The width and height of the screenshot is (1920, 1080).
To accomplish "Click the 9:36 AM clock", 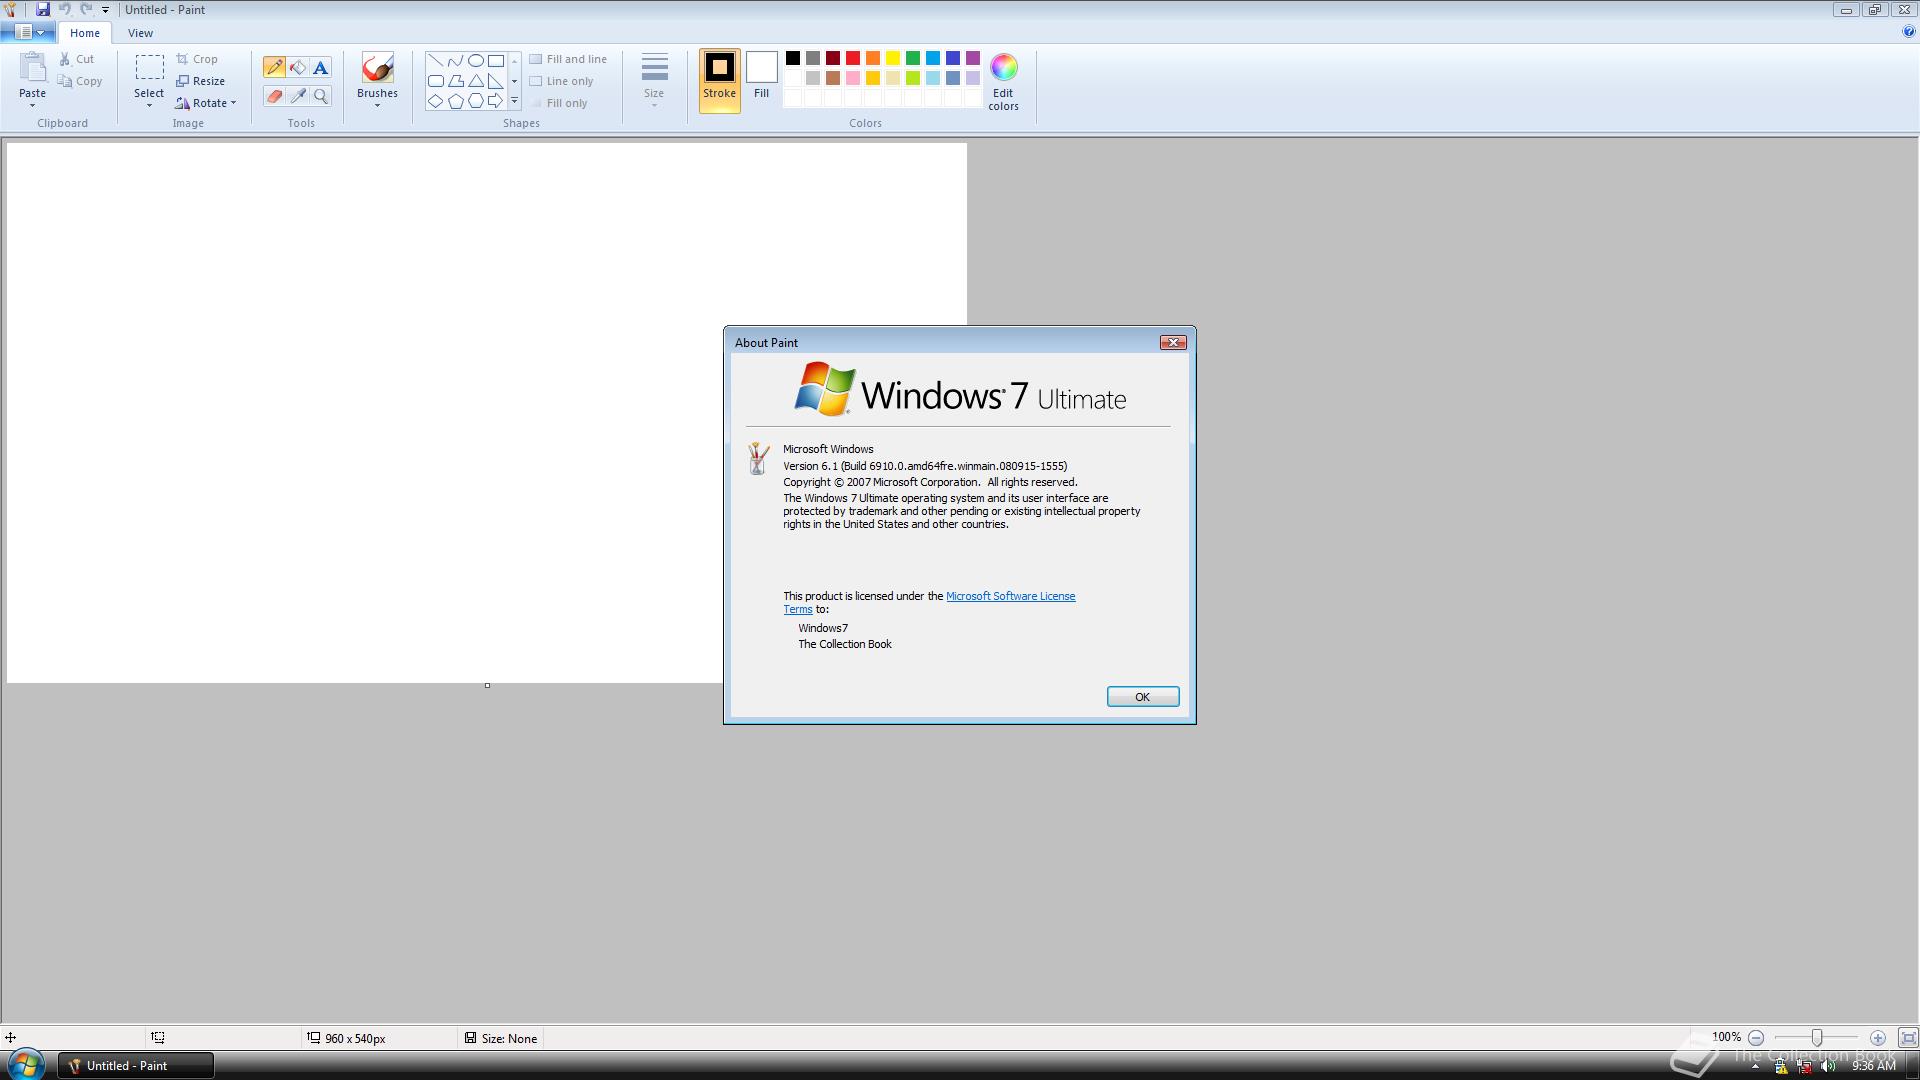I will coord(1874,1066).
